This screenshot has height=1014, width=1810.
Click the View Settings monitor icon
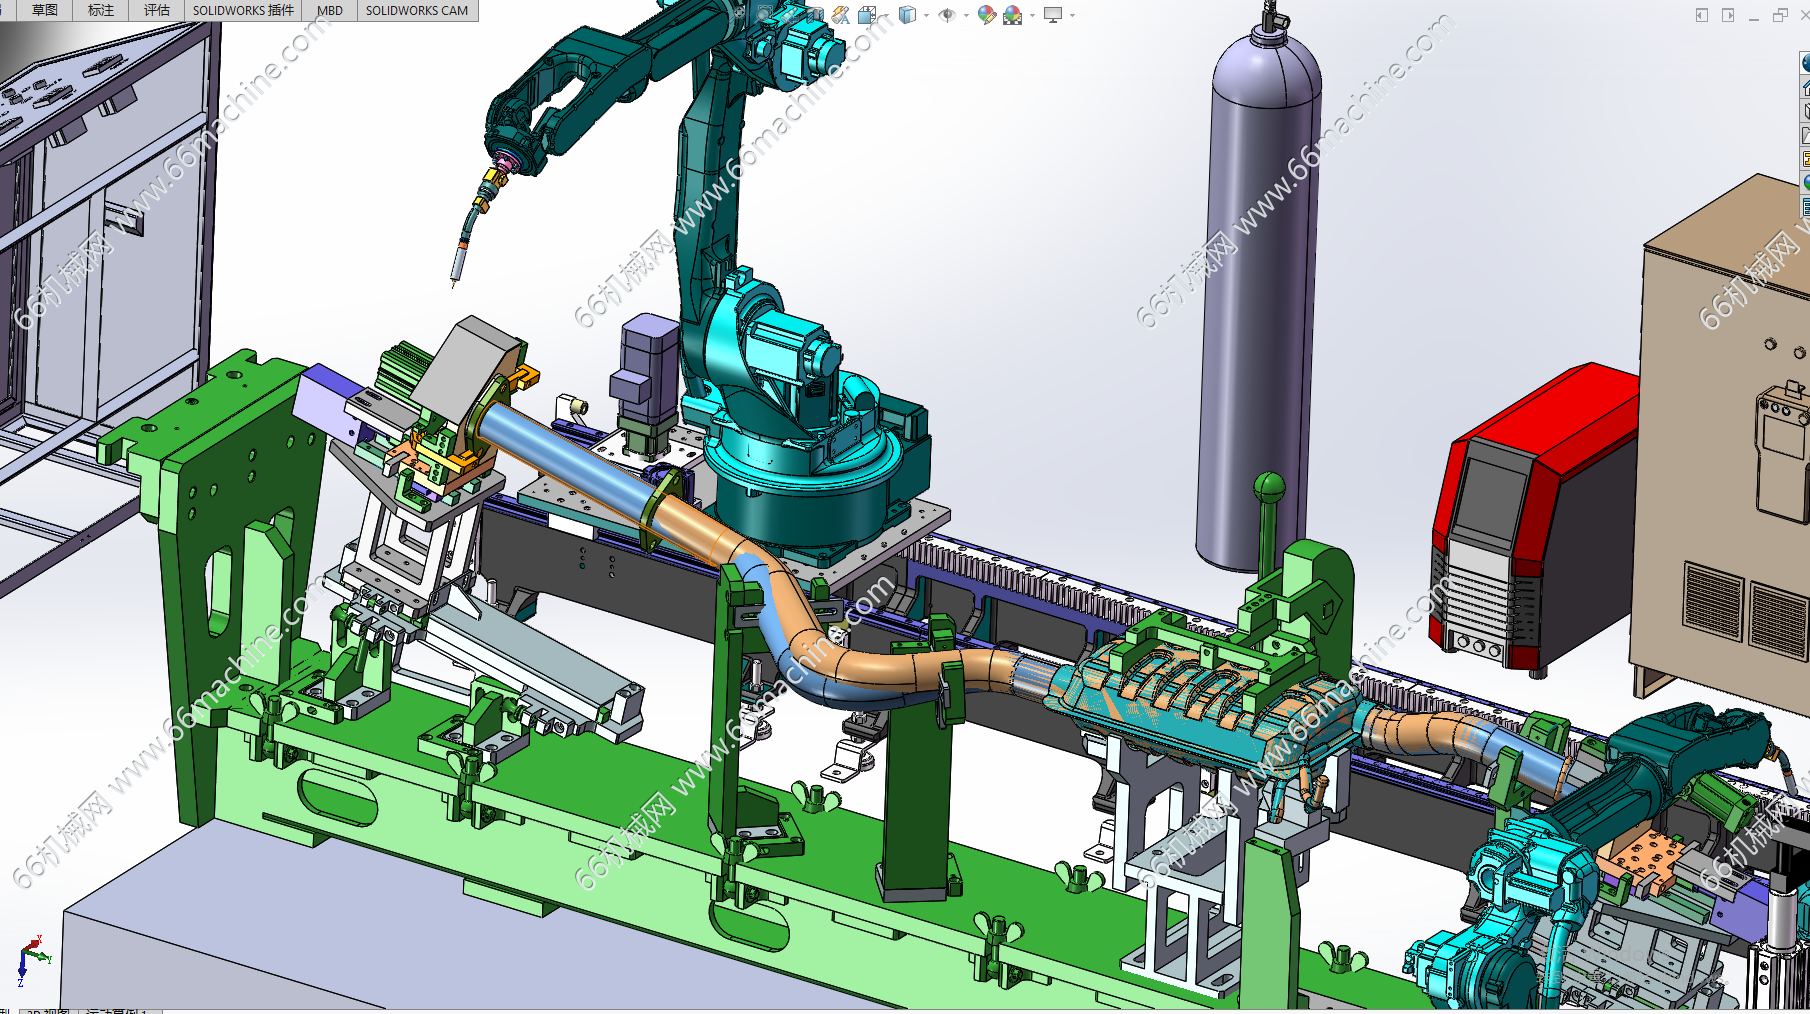pyautogui.click(x=1052, y=14)
